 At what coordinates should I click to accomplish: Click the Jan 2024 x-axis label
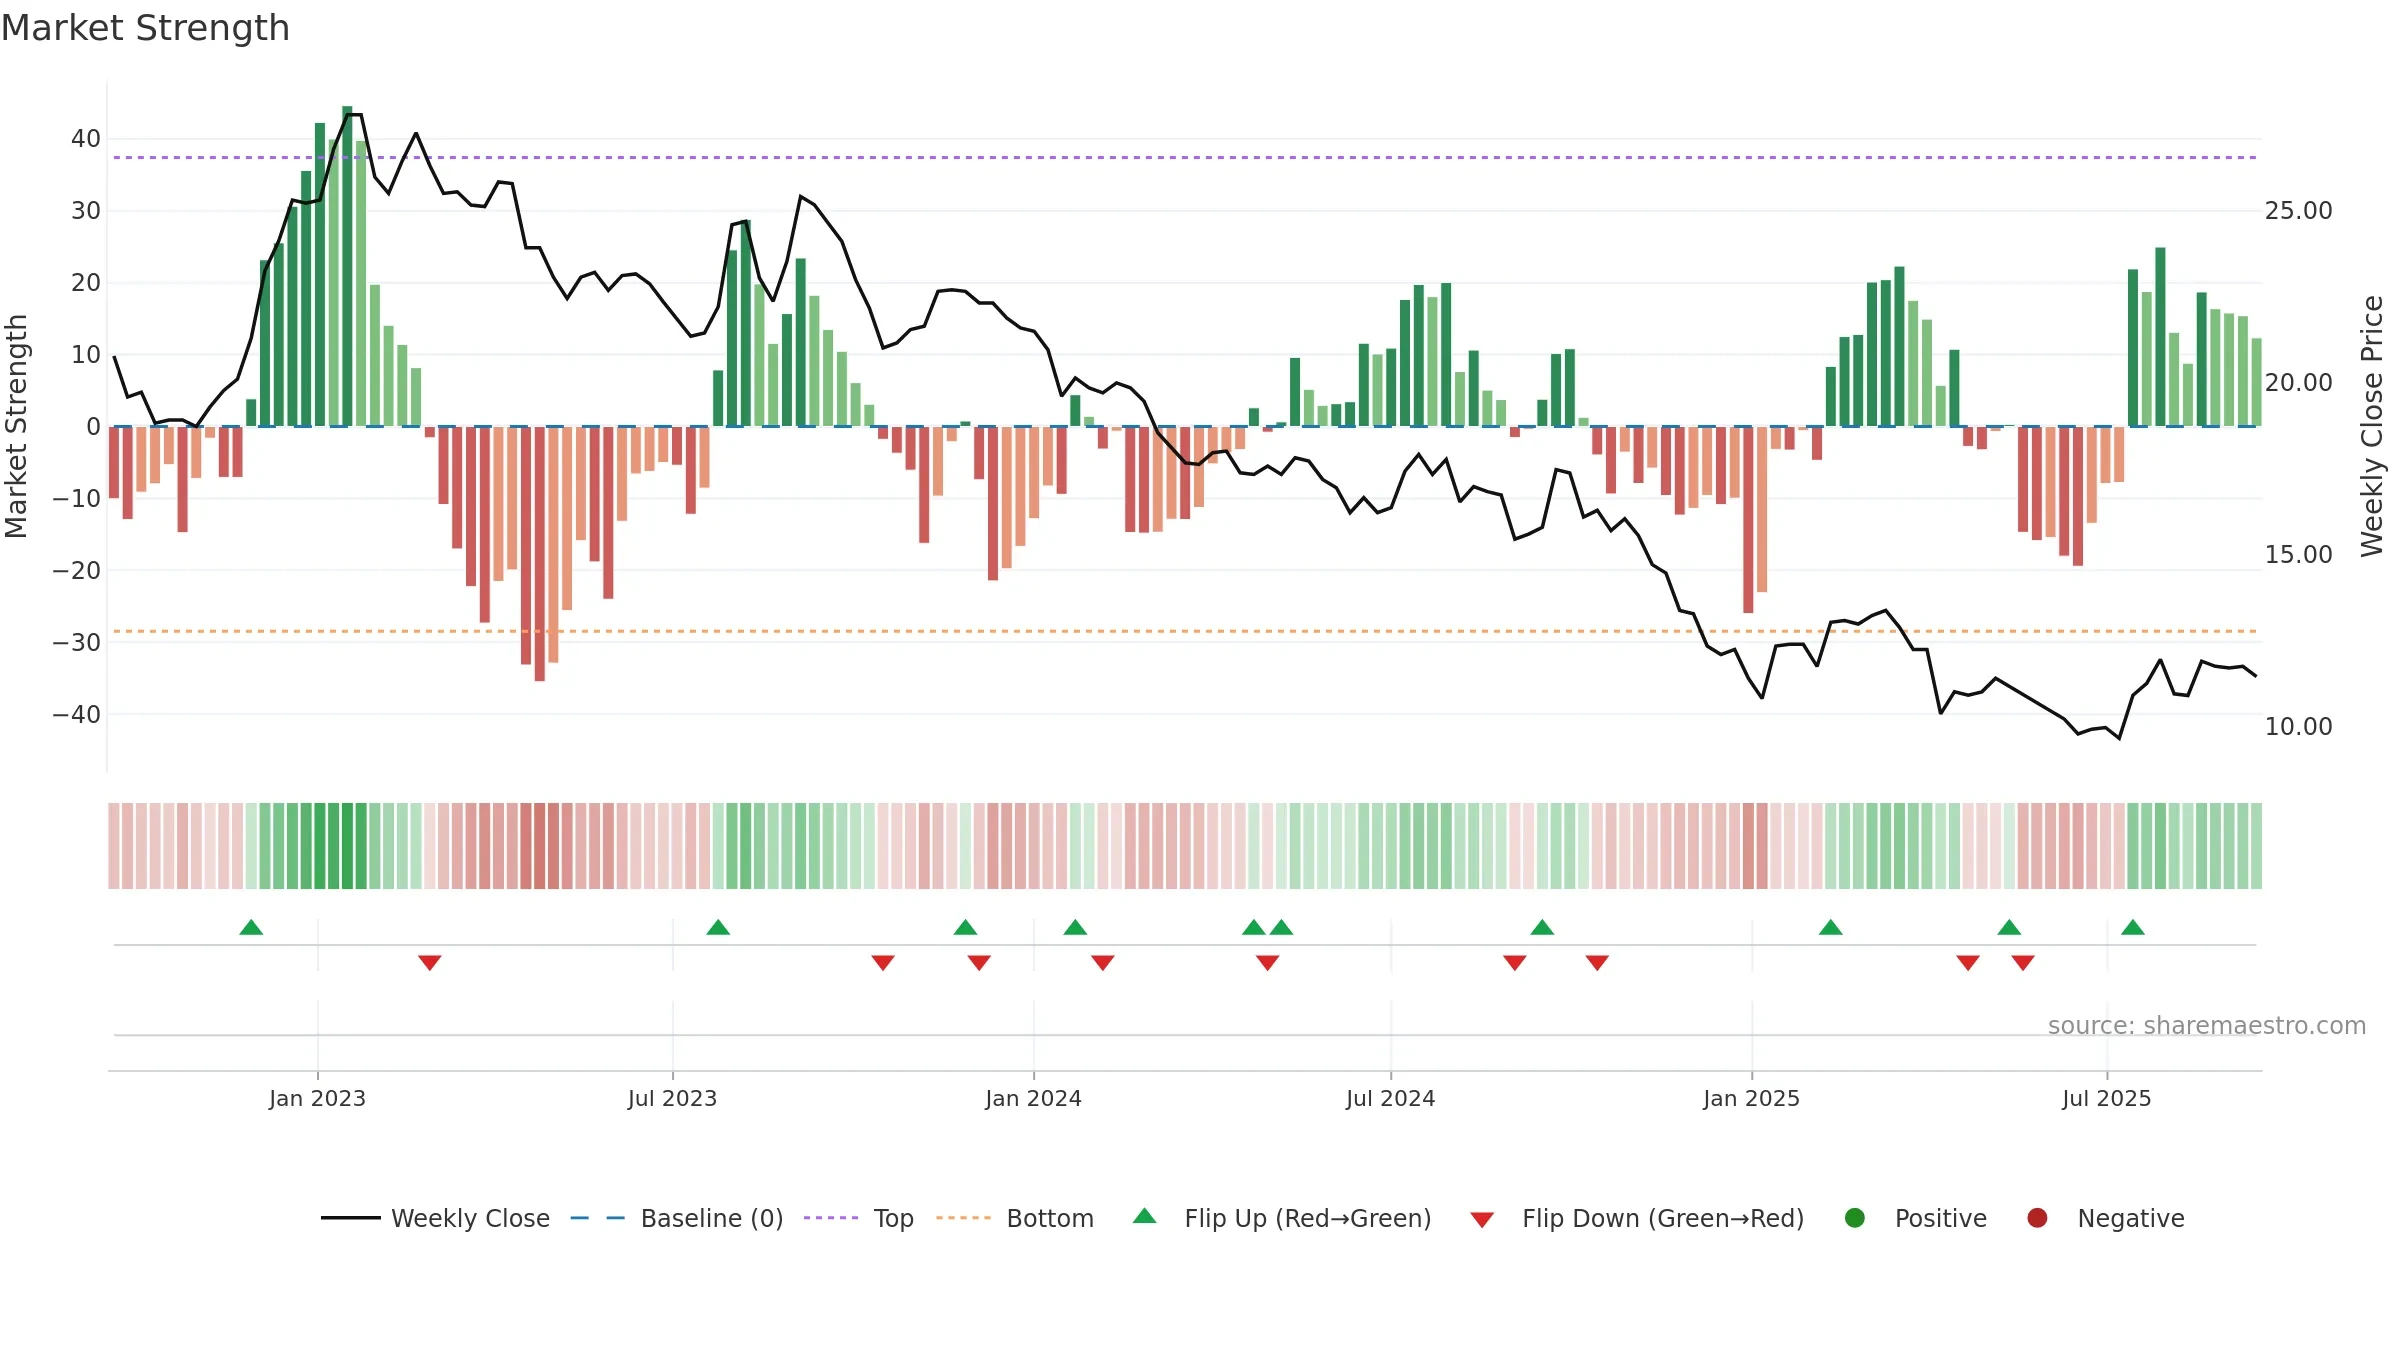point(1033,1098)
